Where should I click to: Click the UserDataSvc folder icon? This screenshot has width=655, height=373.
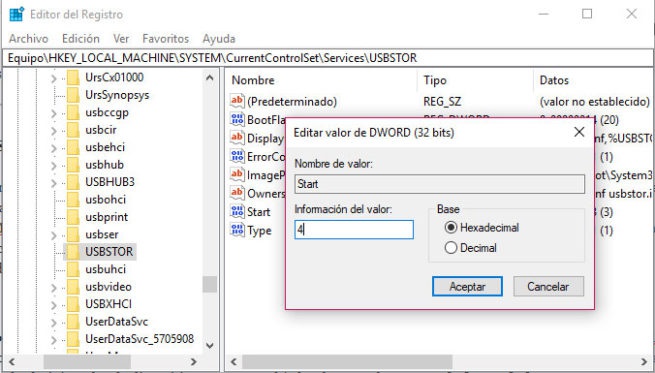coord(73,322)
